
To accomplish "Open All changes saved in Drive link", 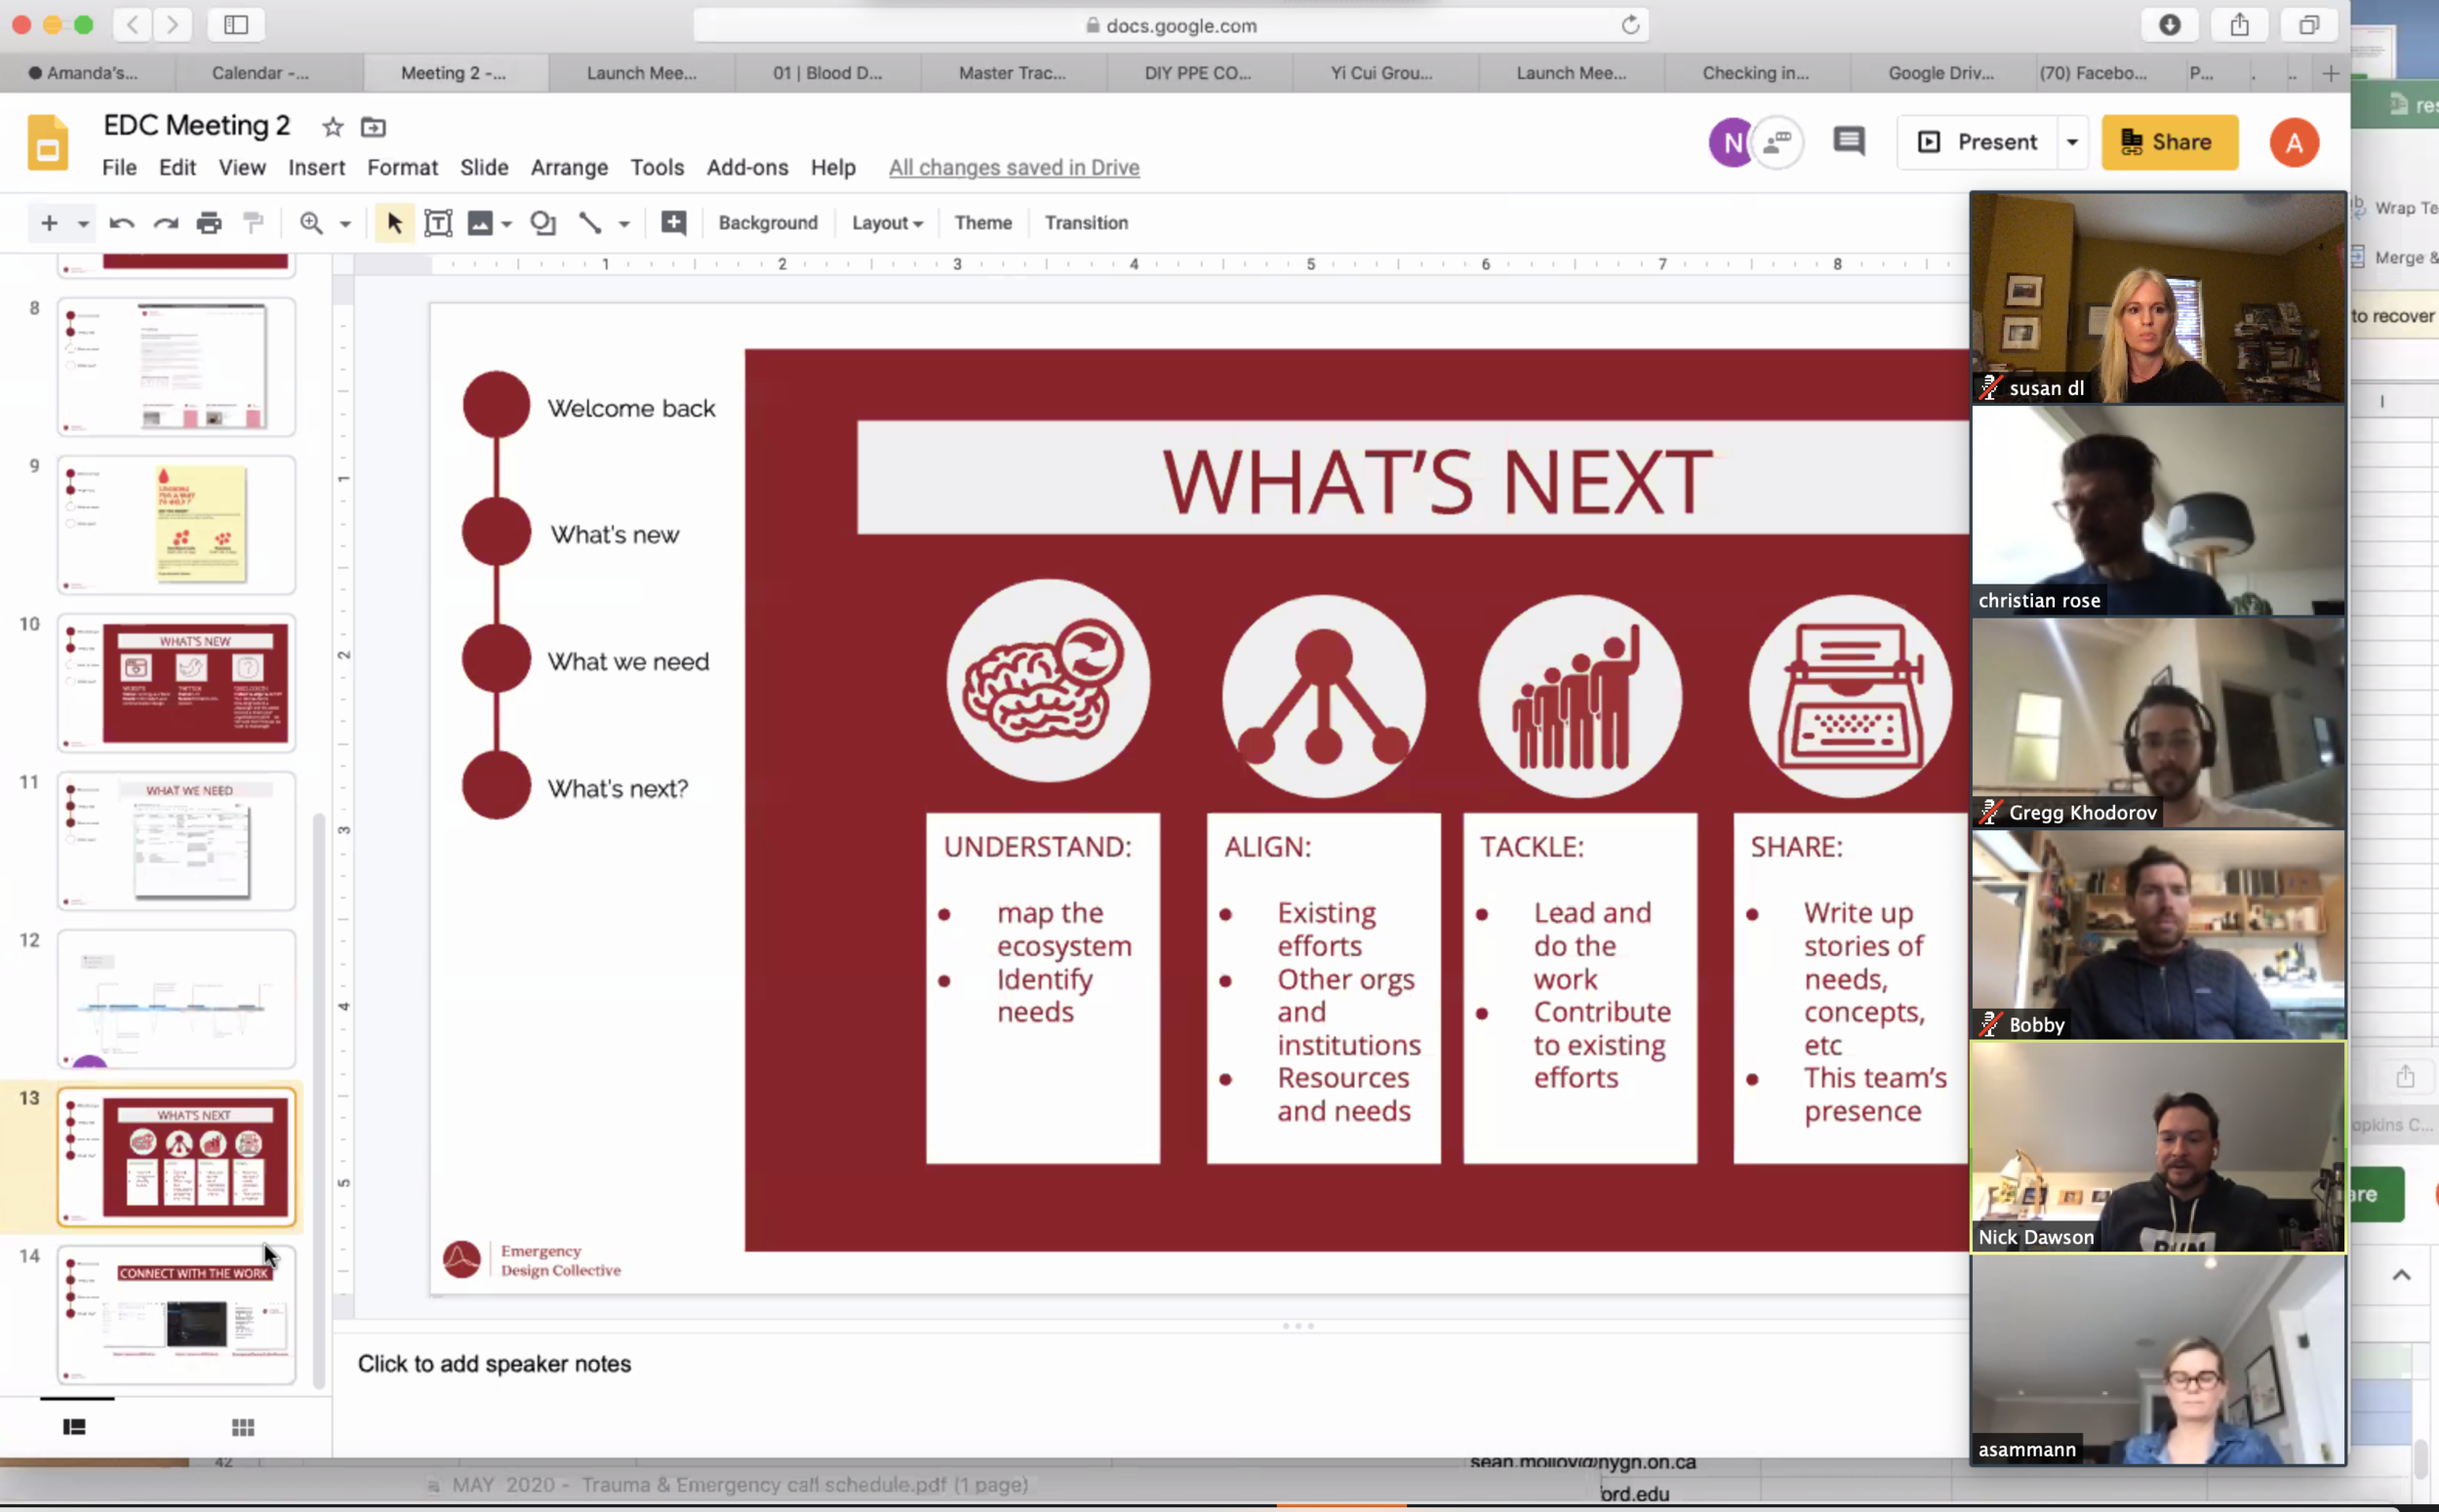I will point(1013,168).
